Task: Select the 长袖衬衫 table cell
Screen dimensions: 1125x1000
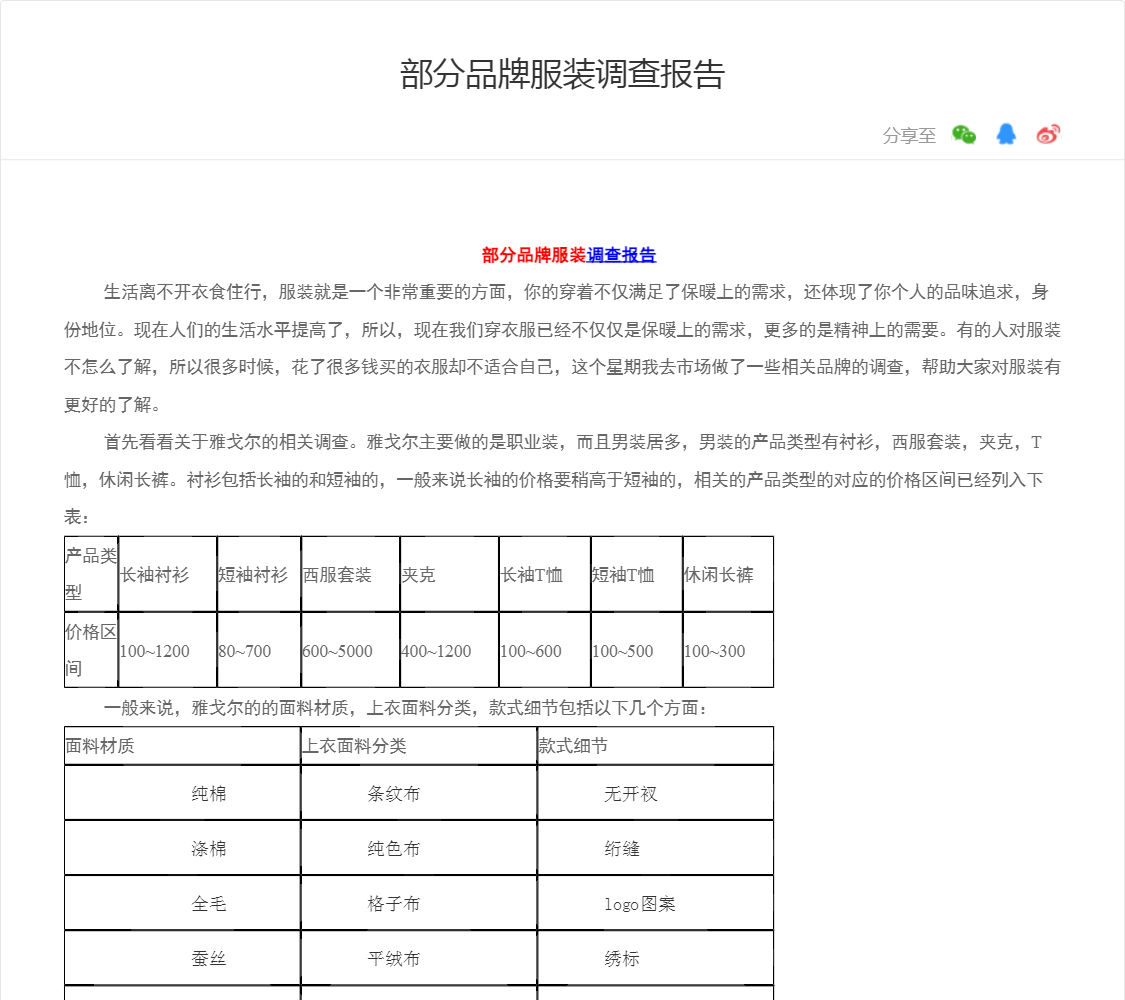Action: 168,574
